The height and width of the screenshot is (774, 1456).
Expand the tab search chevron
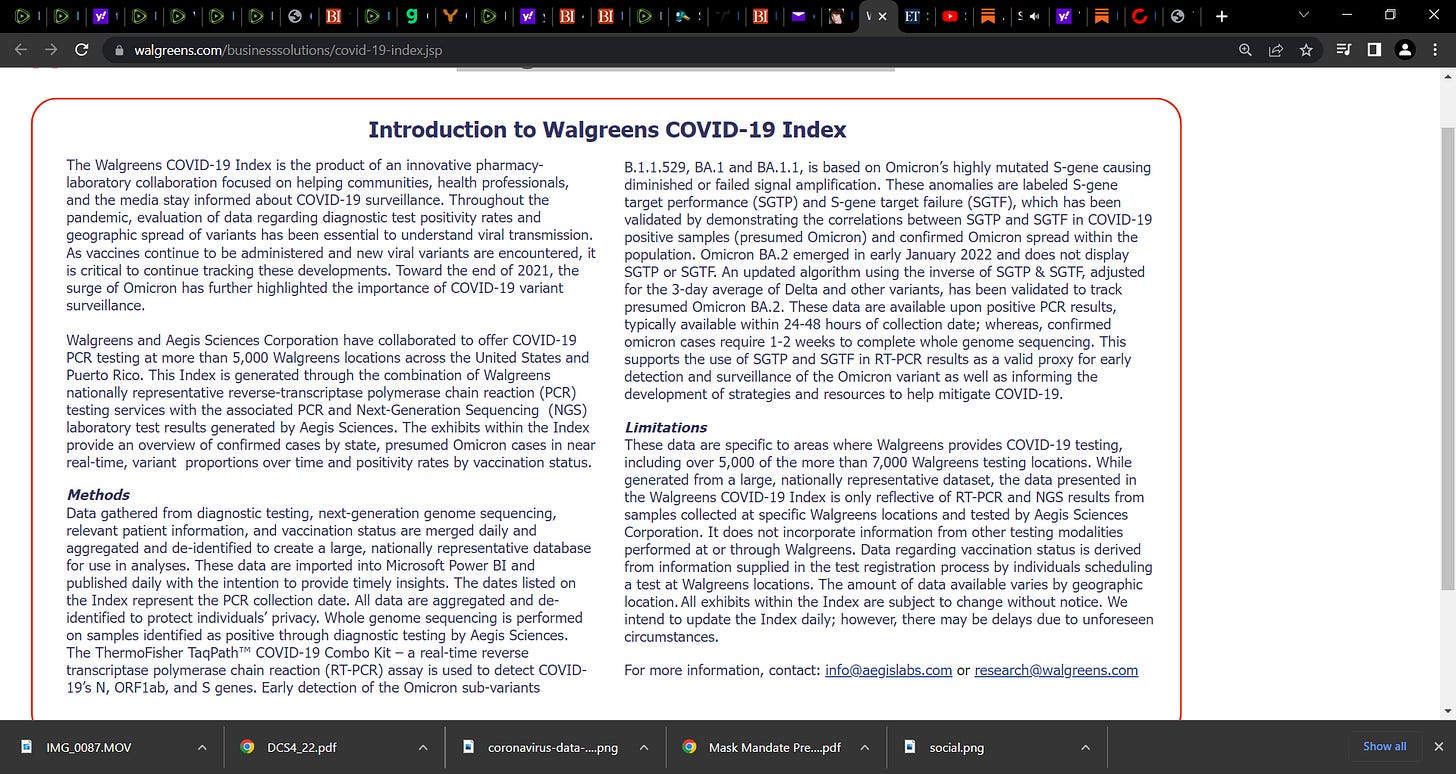point(1303,15)
